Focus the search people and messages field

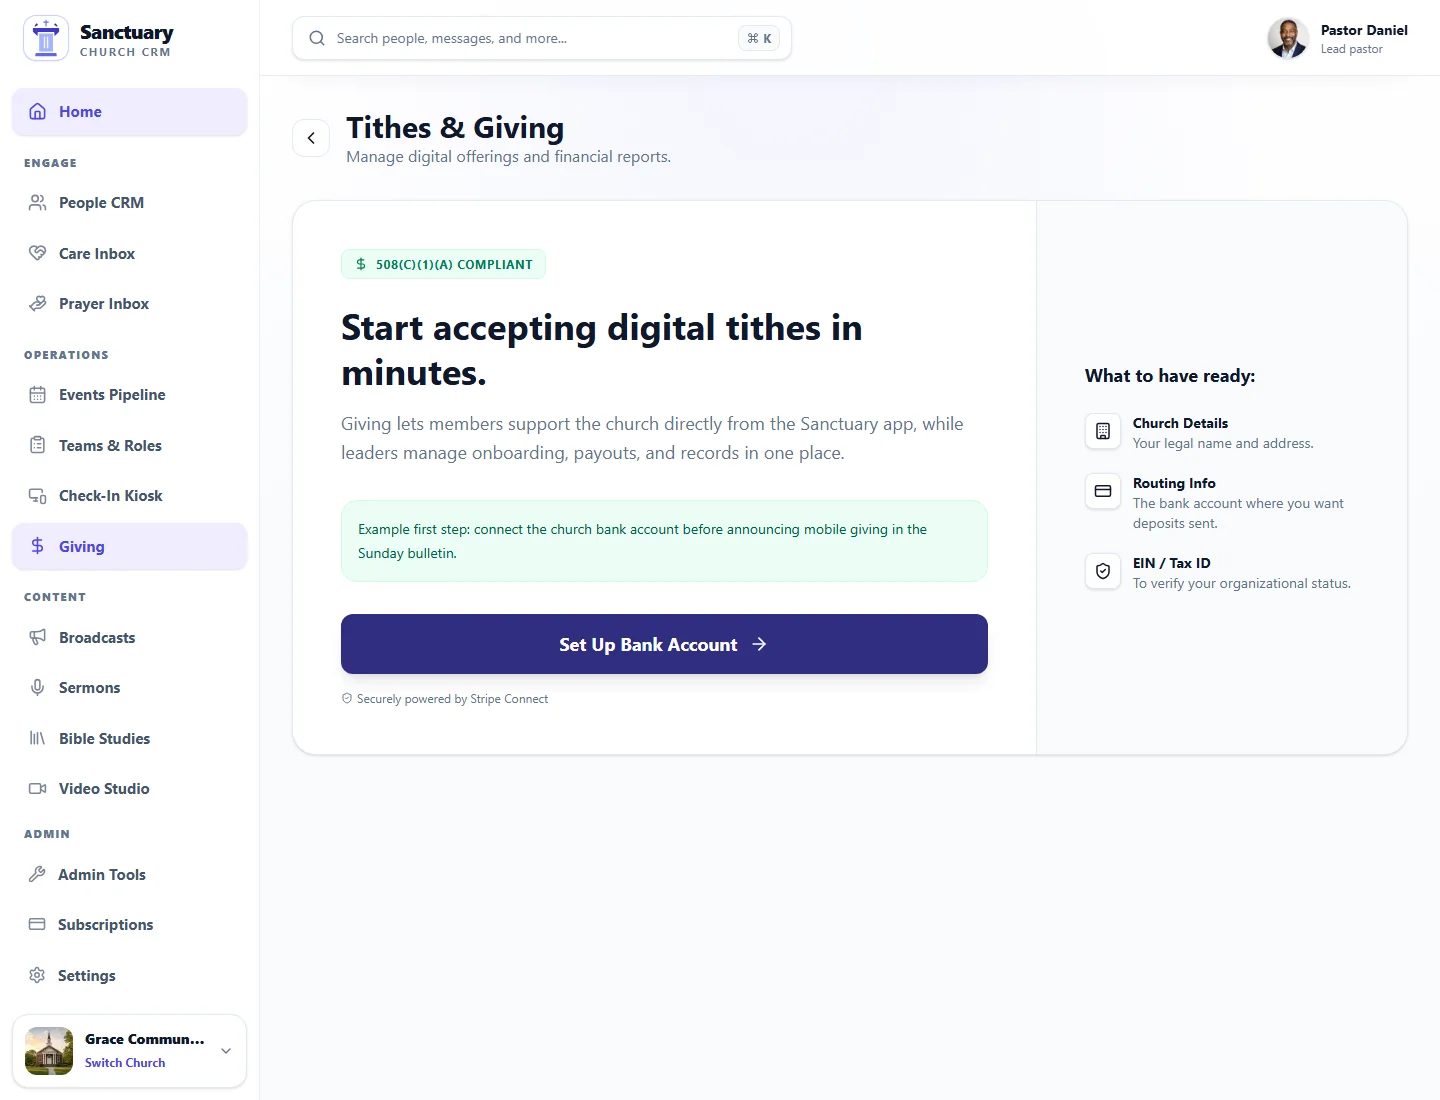(x=542, y=38)
